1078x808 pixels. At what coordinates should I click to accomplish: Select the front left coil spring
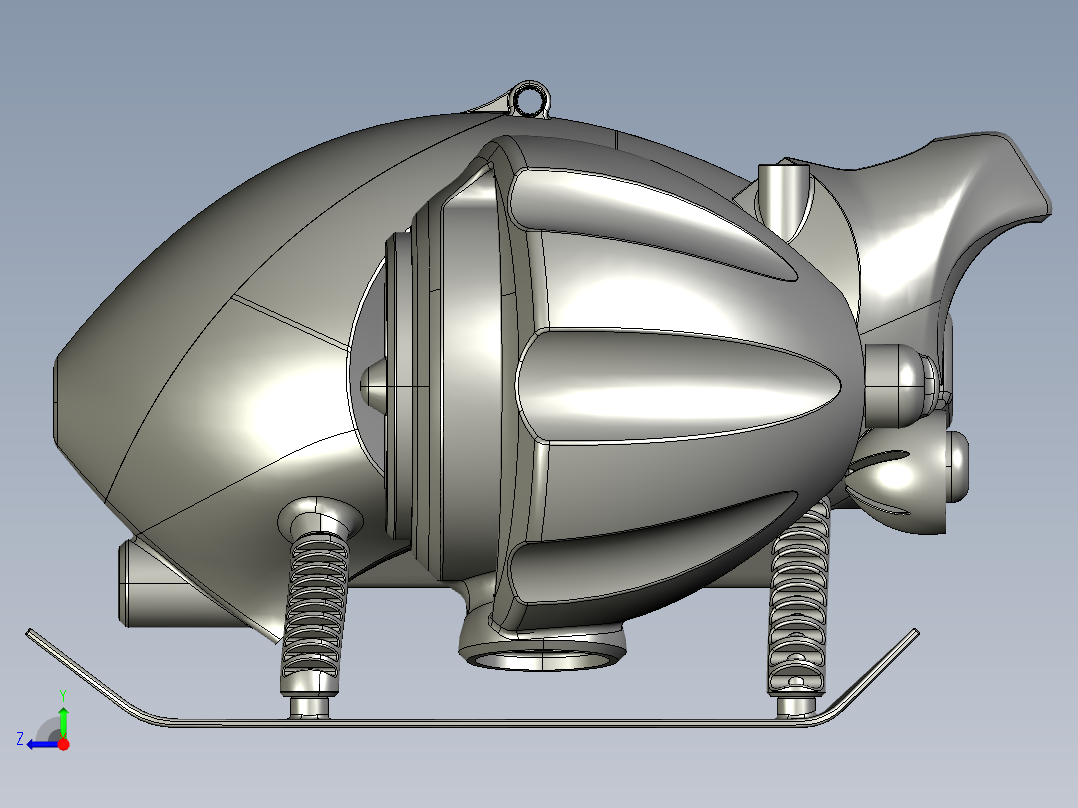pos(316,612)
